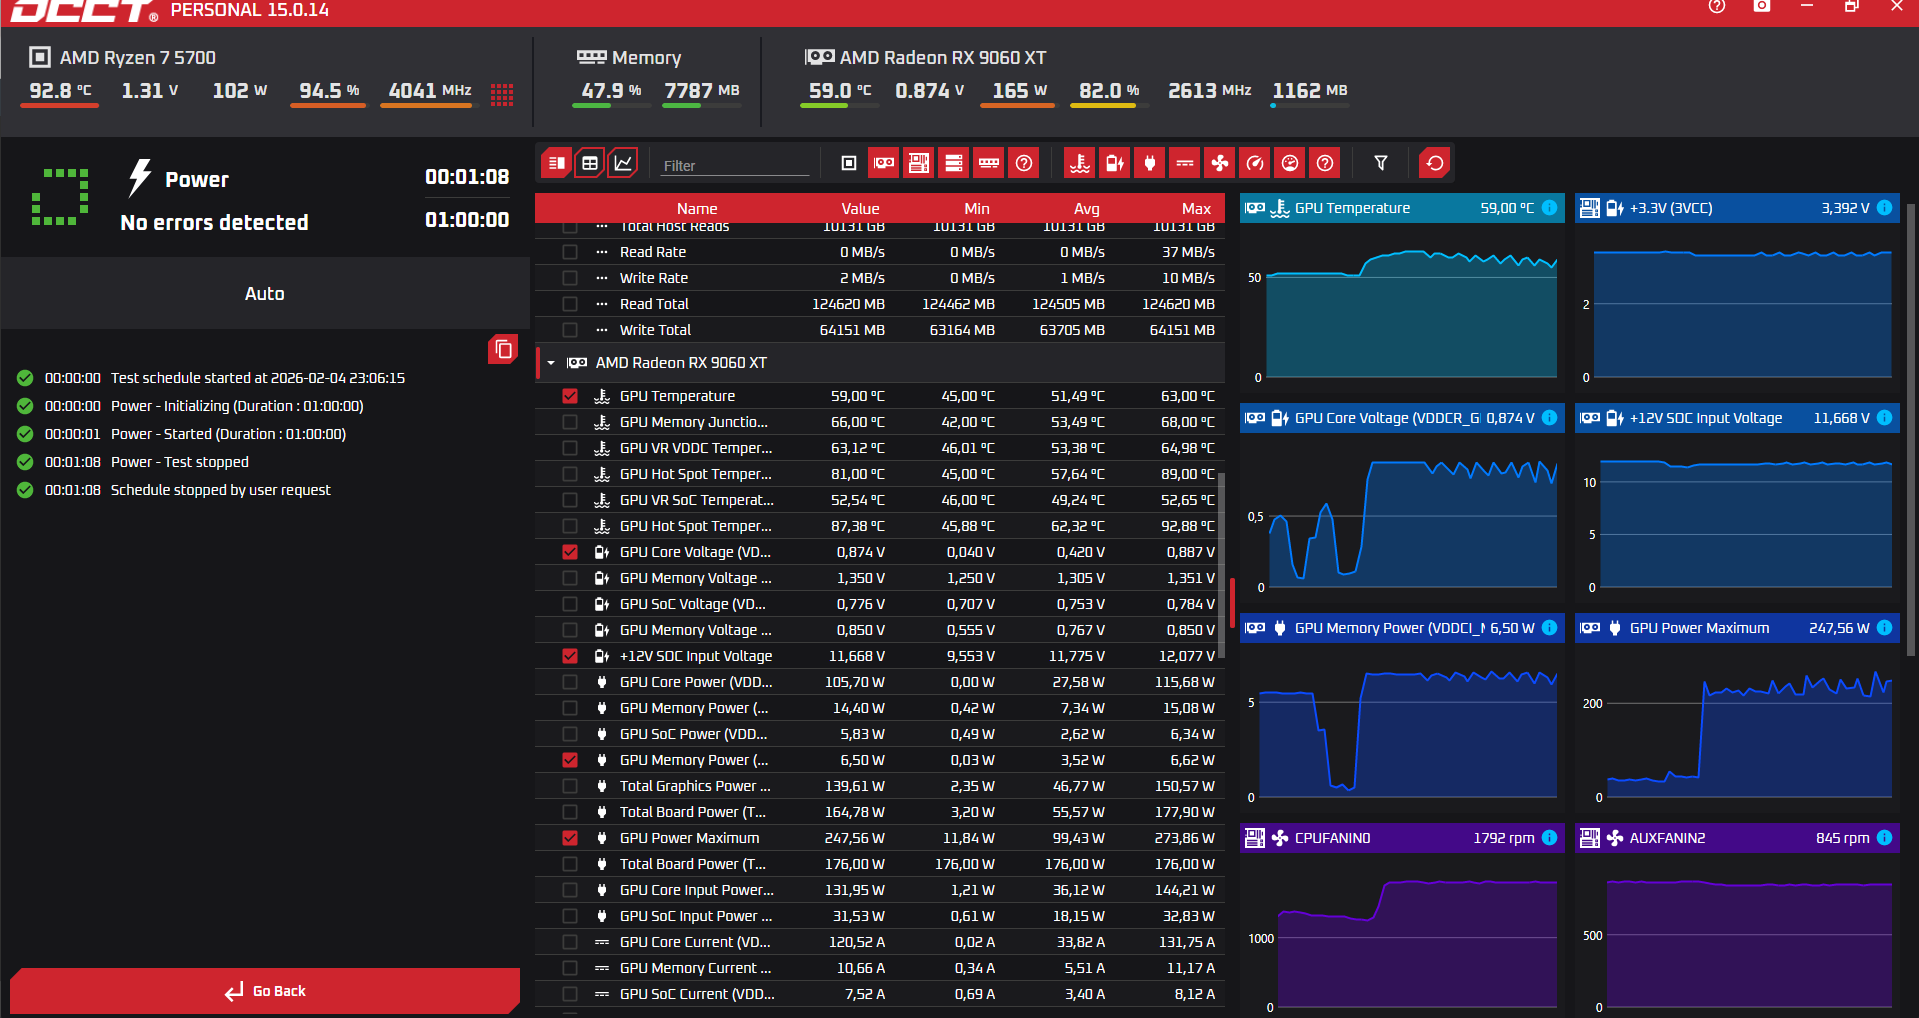Click 'Schedule stopped by user request' log entry
Viewport: 1919px width, 1018px height.
point(221,490)
